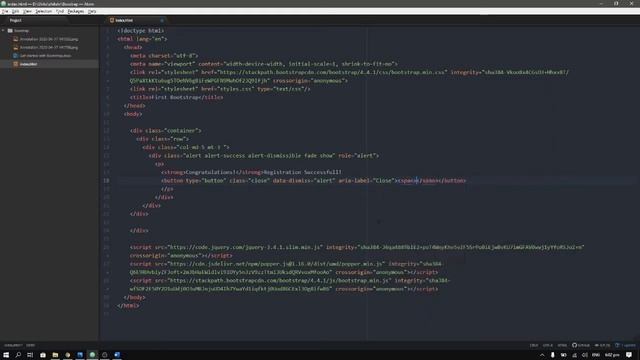
Task: Click the closing body tag line
Action: click(134, 297)
